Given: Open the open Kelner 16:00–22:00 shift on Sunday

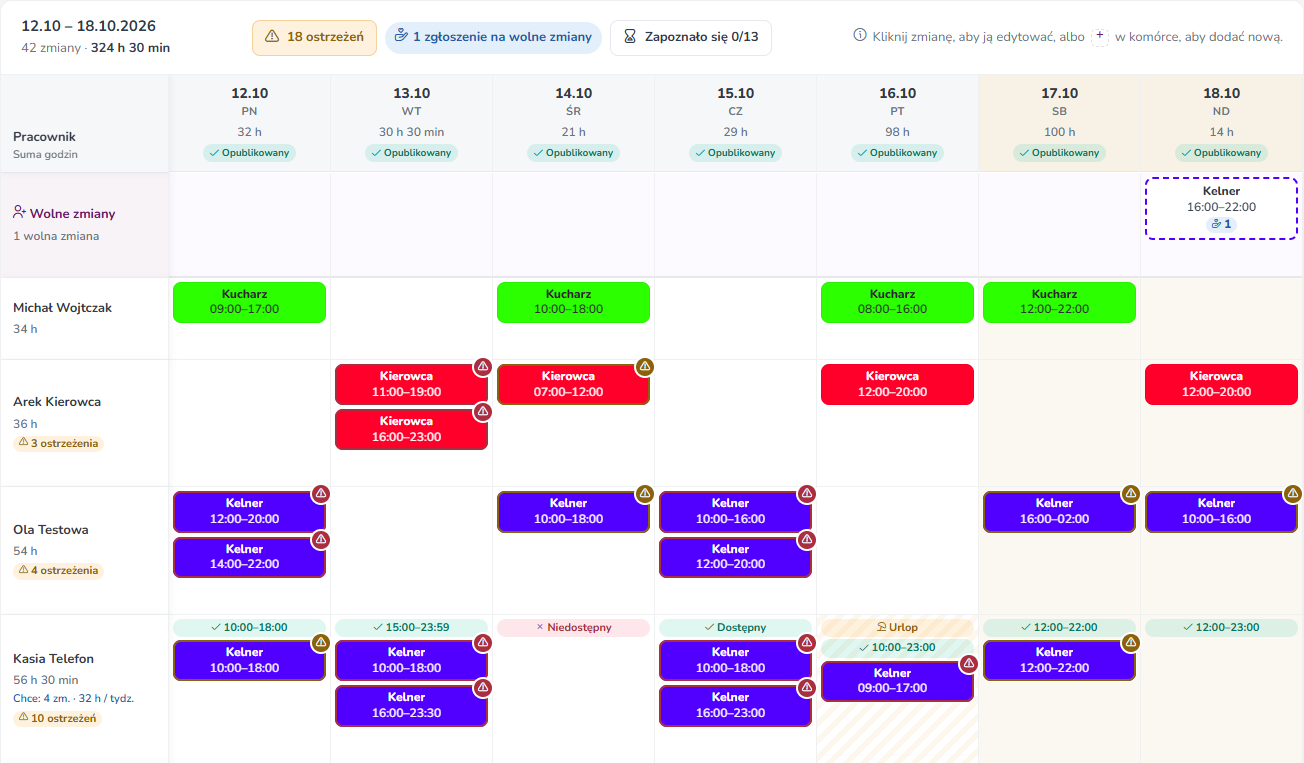Looking at the screenshot, I should pos(1221,208).
